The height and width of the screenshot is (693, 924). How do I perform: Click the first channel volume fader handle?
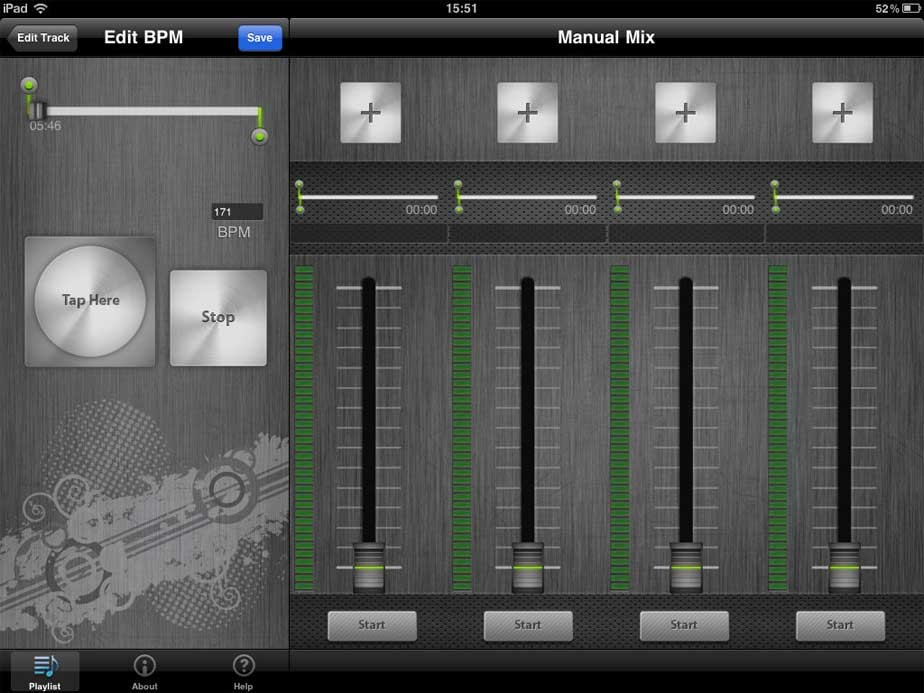click(x=367, y=565)
